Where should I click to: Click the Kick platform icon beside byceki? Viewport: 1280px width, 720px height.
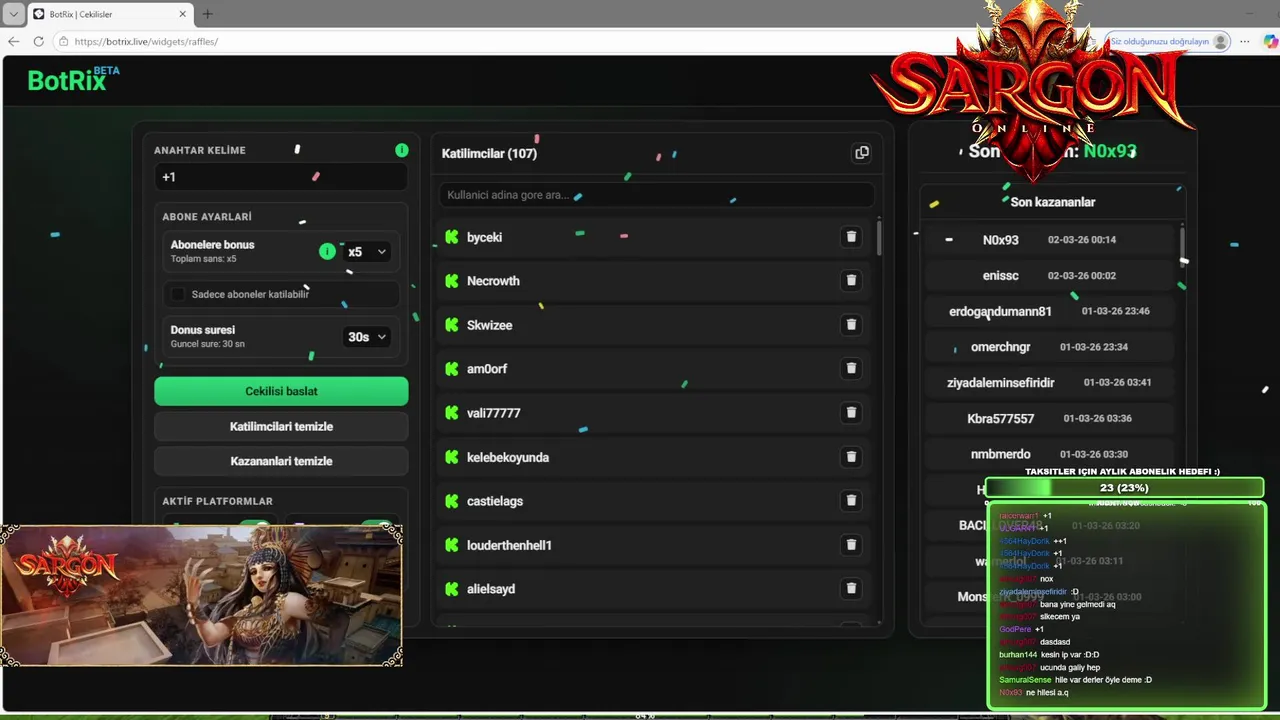452,237
